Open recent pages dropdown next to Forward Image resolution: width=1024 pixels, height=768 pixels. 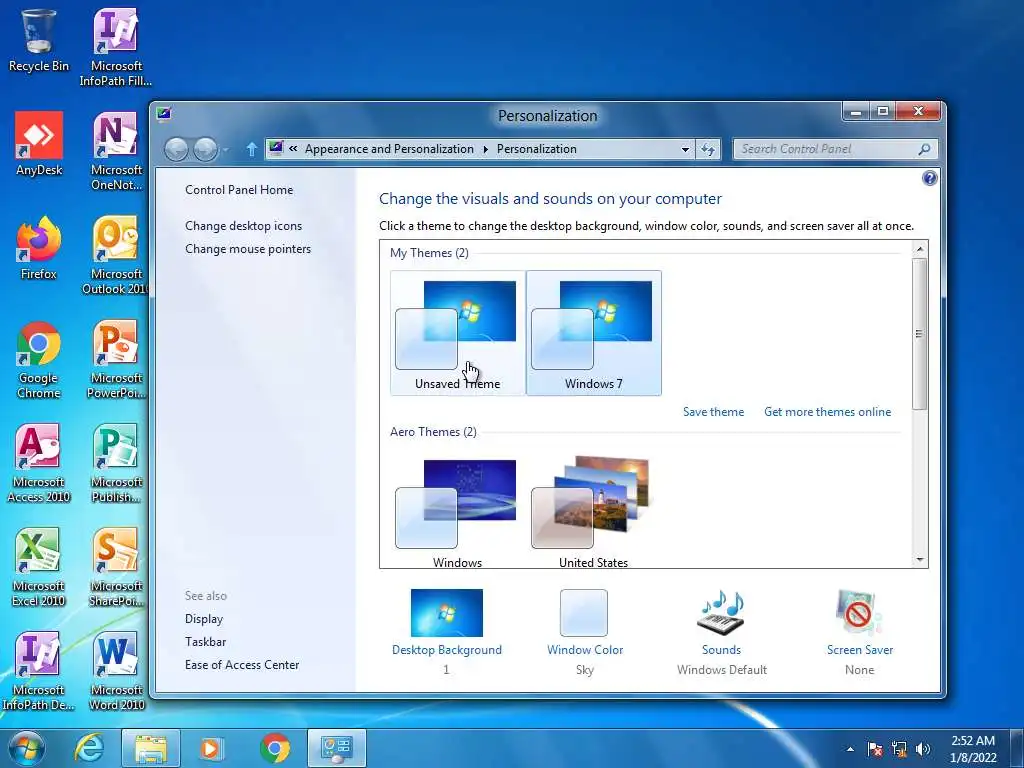pyautogui.click(x=225, y=150)
